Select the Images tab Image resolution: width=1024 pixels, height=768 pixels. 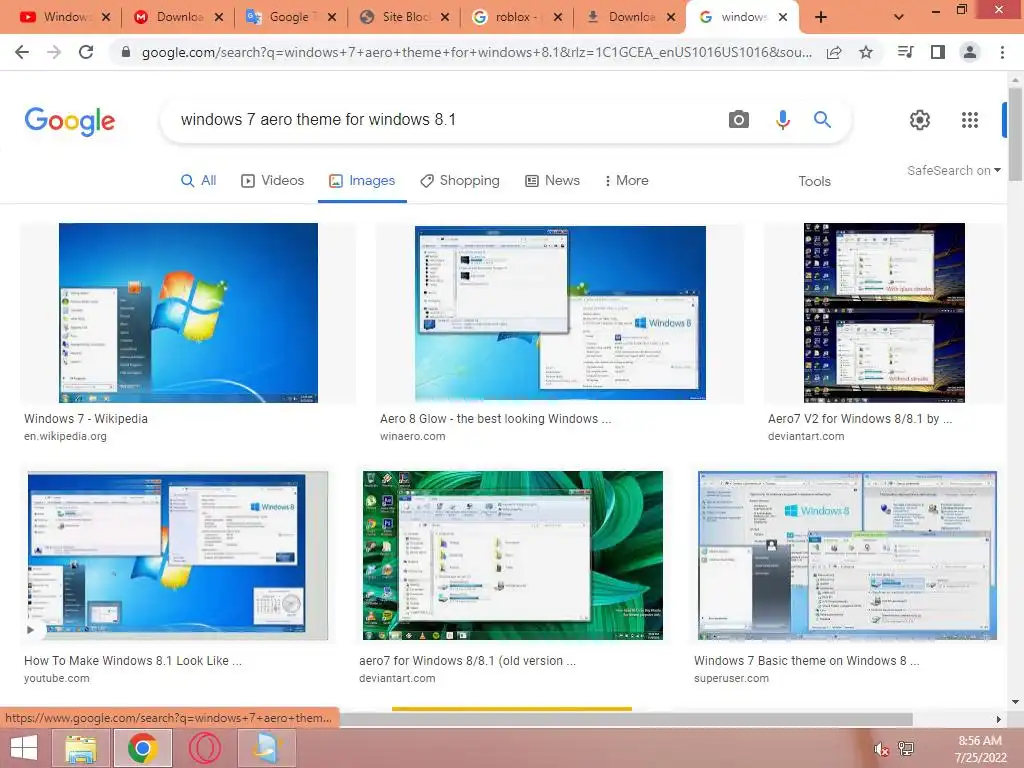click(x=362, y=180)
